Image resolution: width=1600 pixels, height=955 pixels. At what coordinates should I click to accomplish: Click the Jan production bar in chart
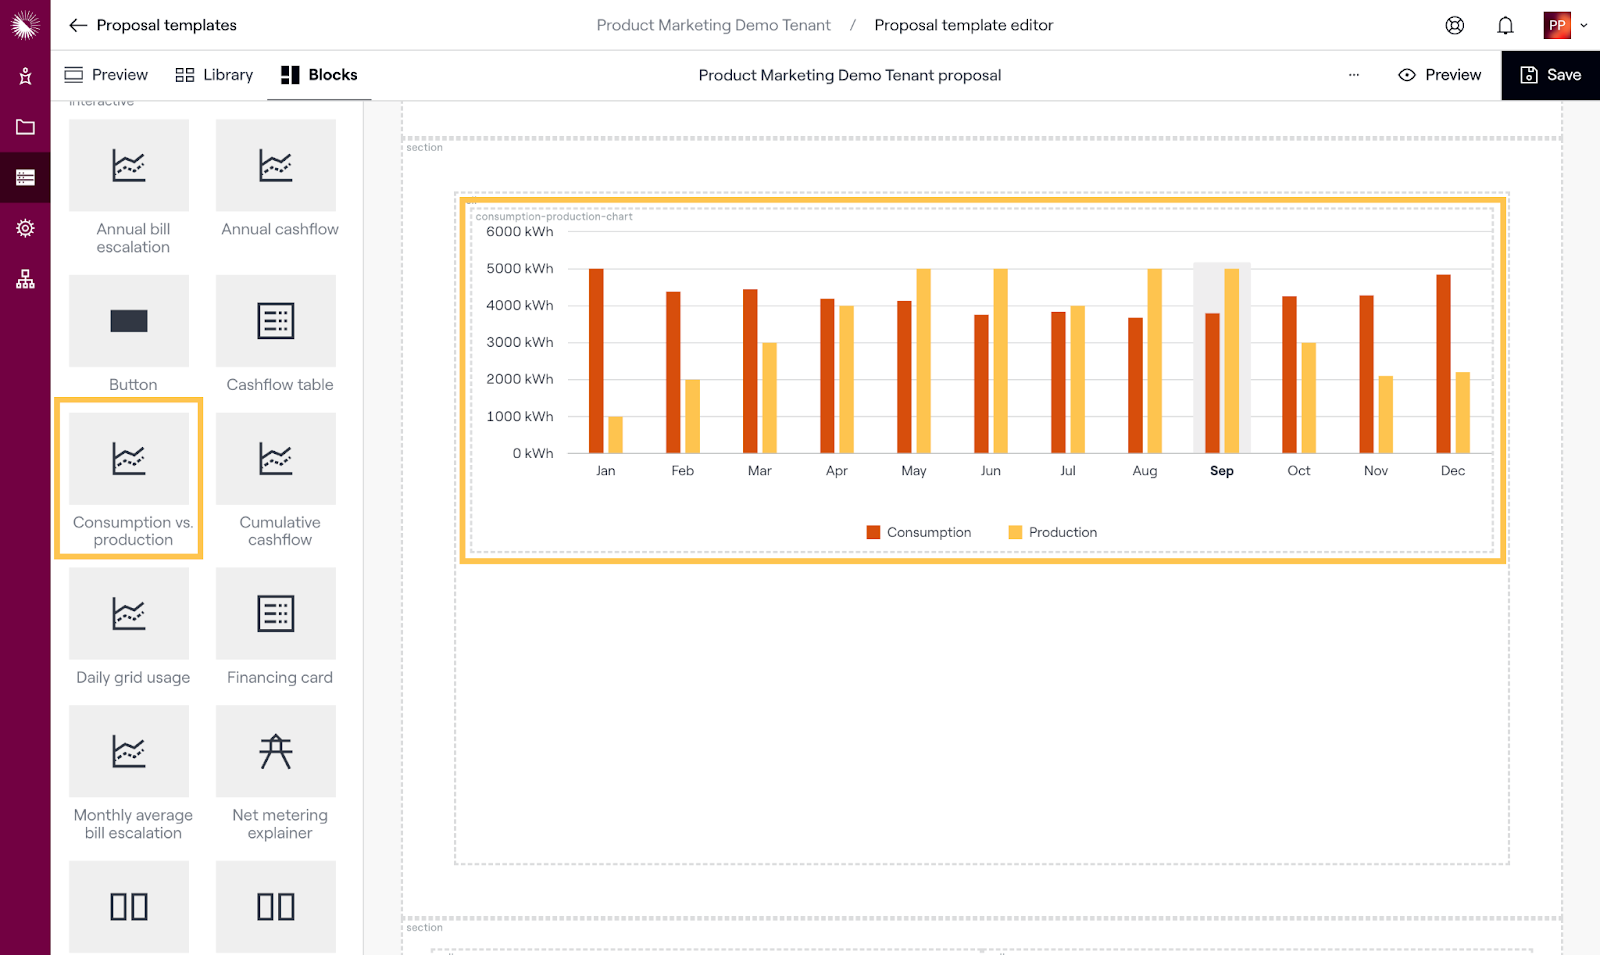(x=615, y=435)
